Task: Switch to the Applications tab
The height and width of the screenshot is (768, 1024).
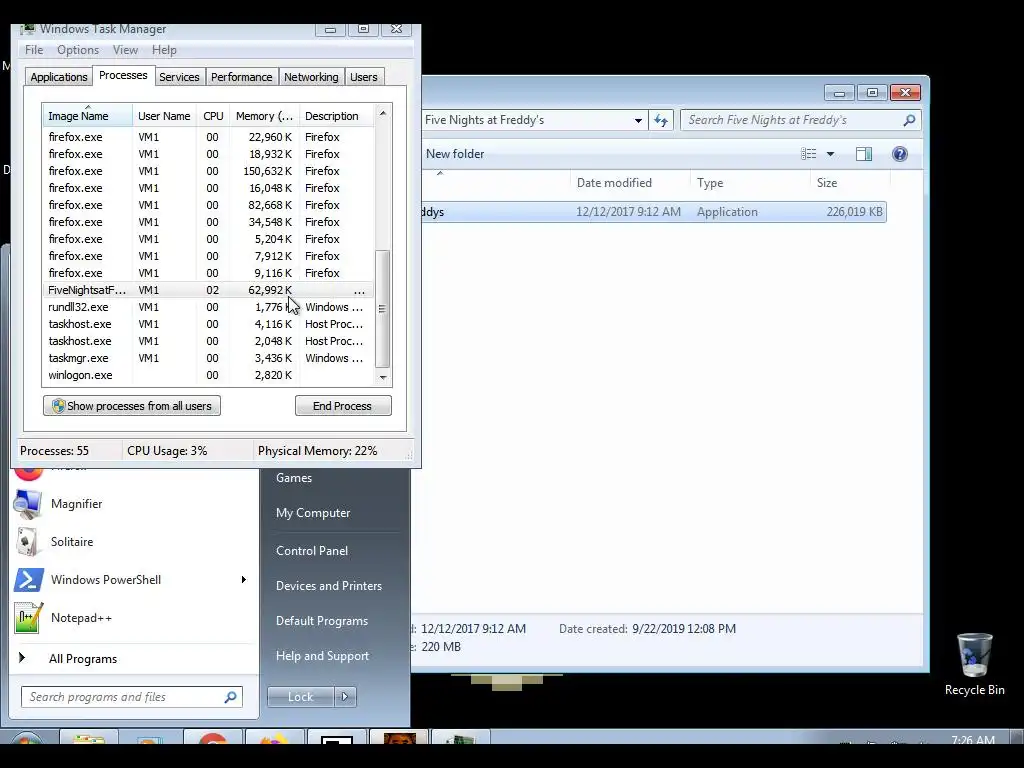Action: click(59, 77)
